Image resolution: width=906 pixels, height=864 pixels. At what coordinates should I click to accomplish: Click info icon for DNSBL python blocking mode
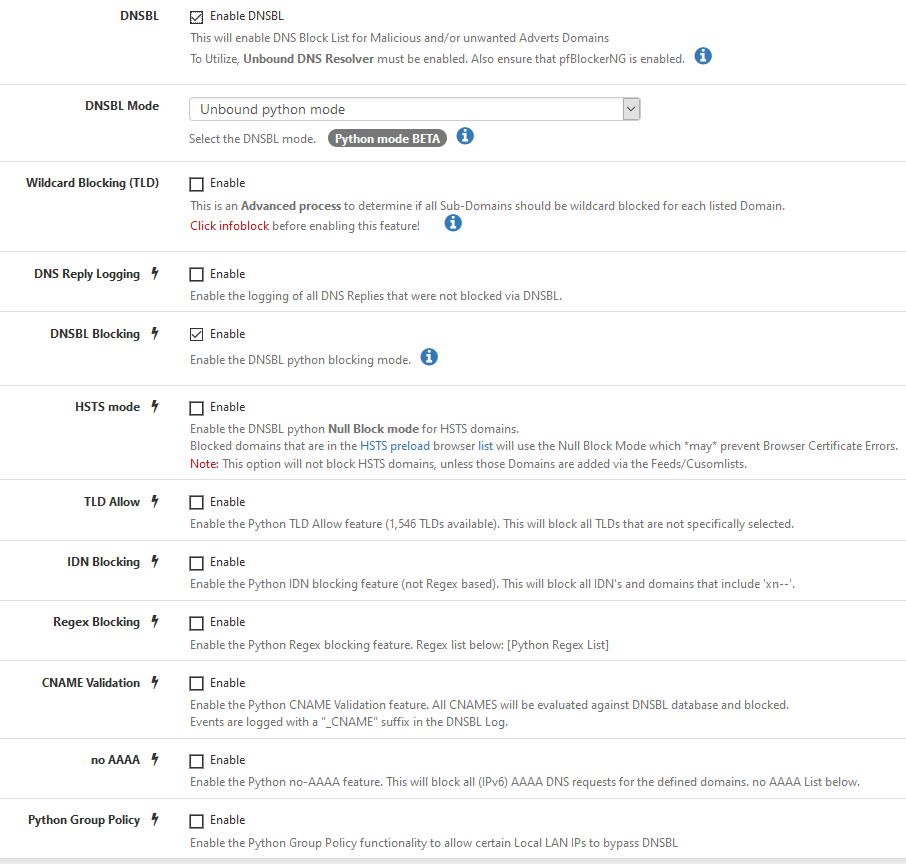point(429,357)
